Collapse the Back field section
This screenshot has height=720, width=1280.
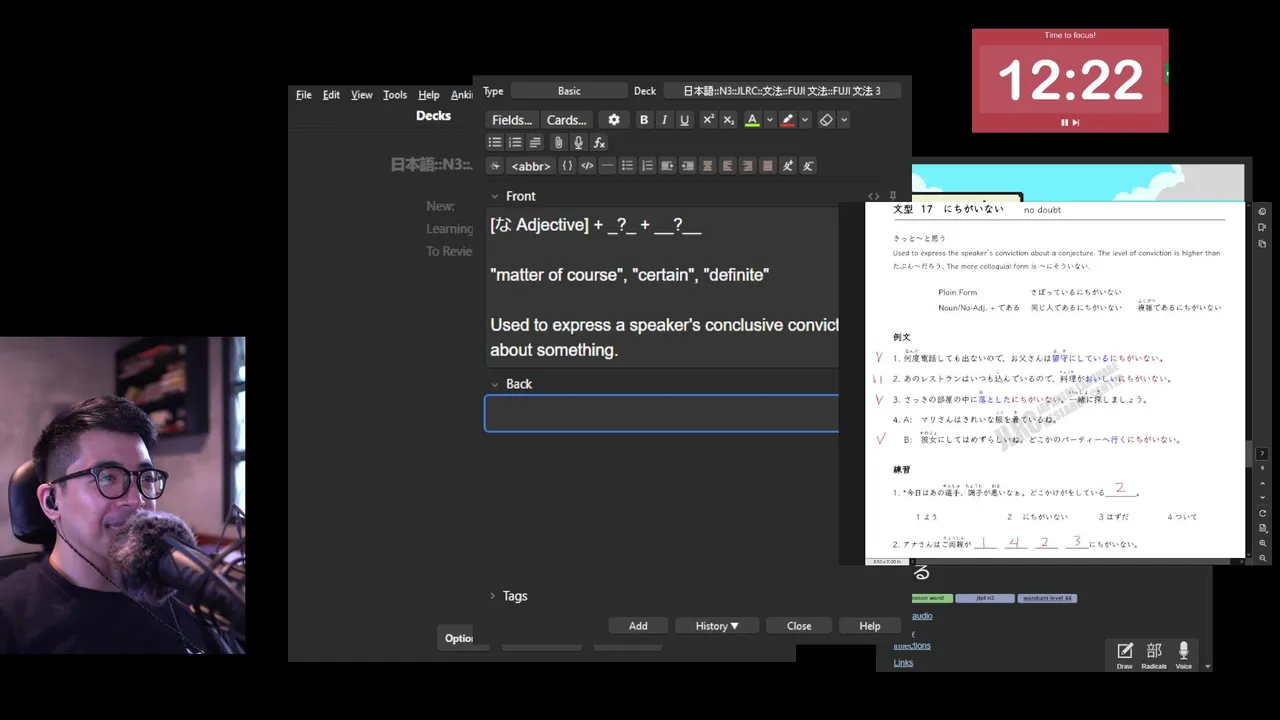pos(494,384)
